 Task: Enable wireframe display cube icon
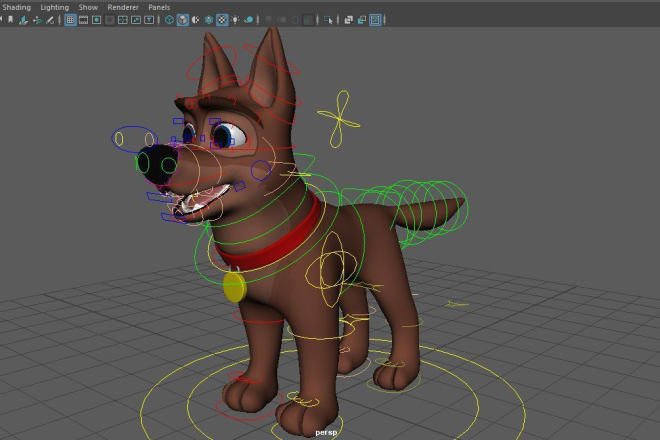point(169,19)
